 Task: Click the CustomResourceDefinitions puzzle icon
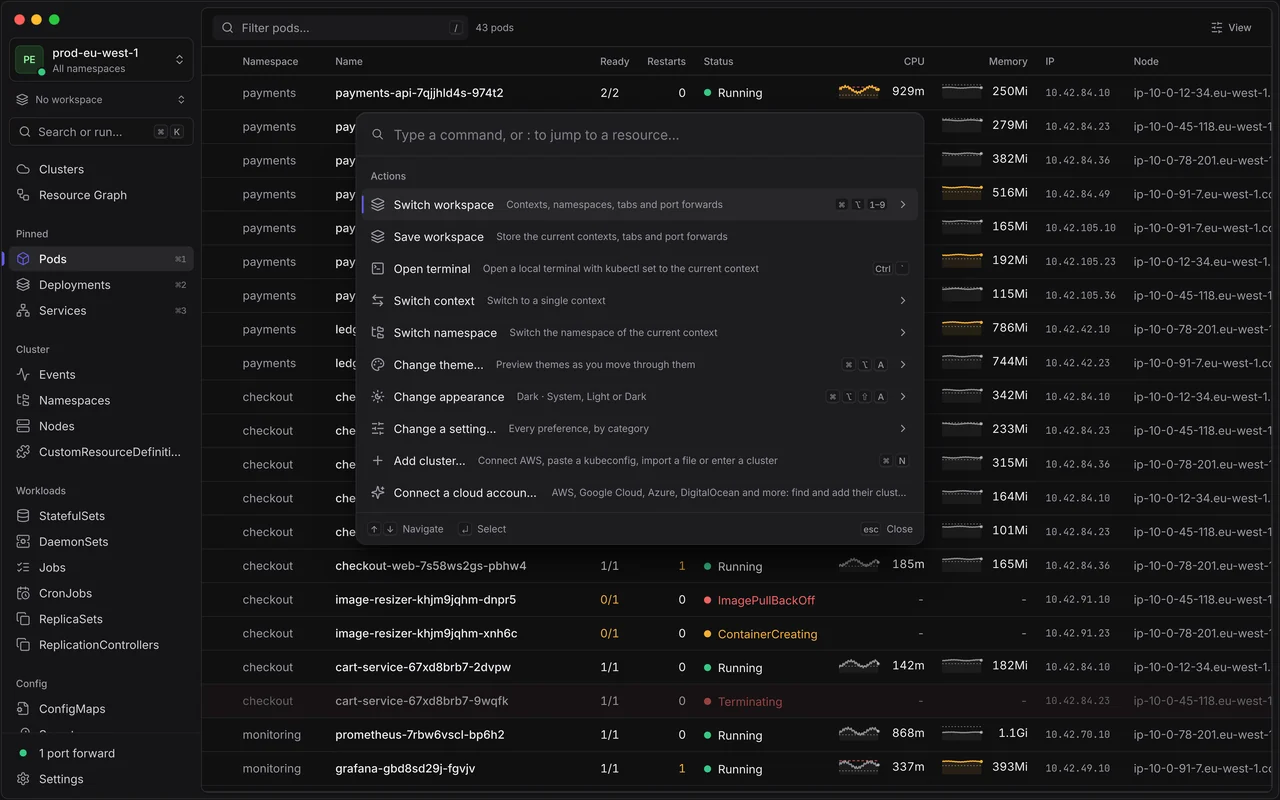tap(23, 452)
